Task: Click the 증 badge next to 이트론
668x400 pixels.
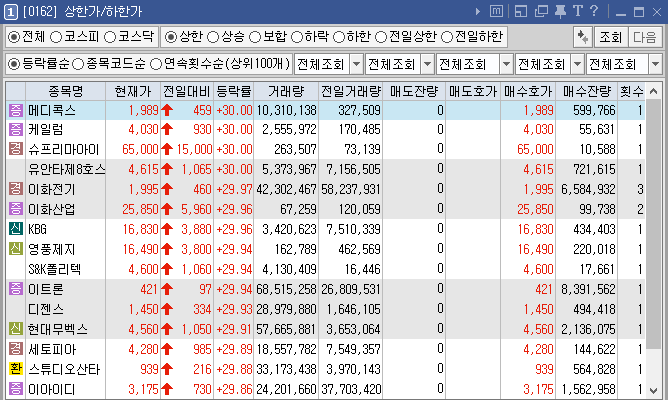Action: coord(16,289)
